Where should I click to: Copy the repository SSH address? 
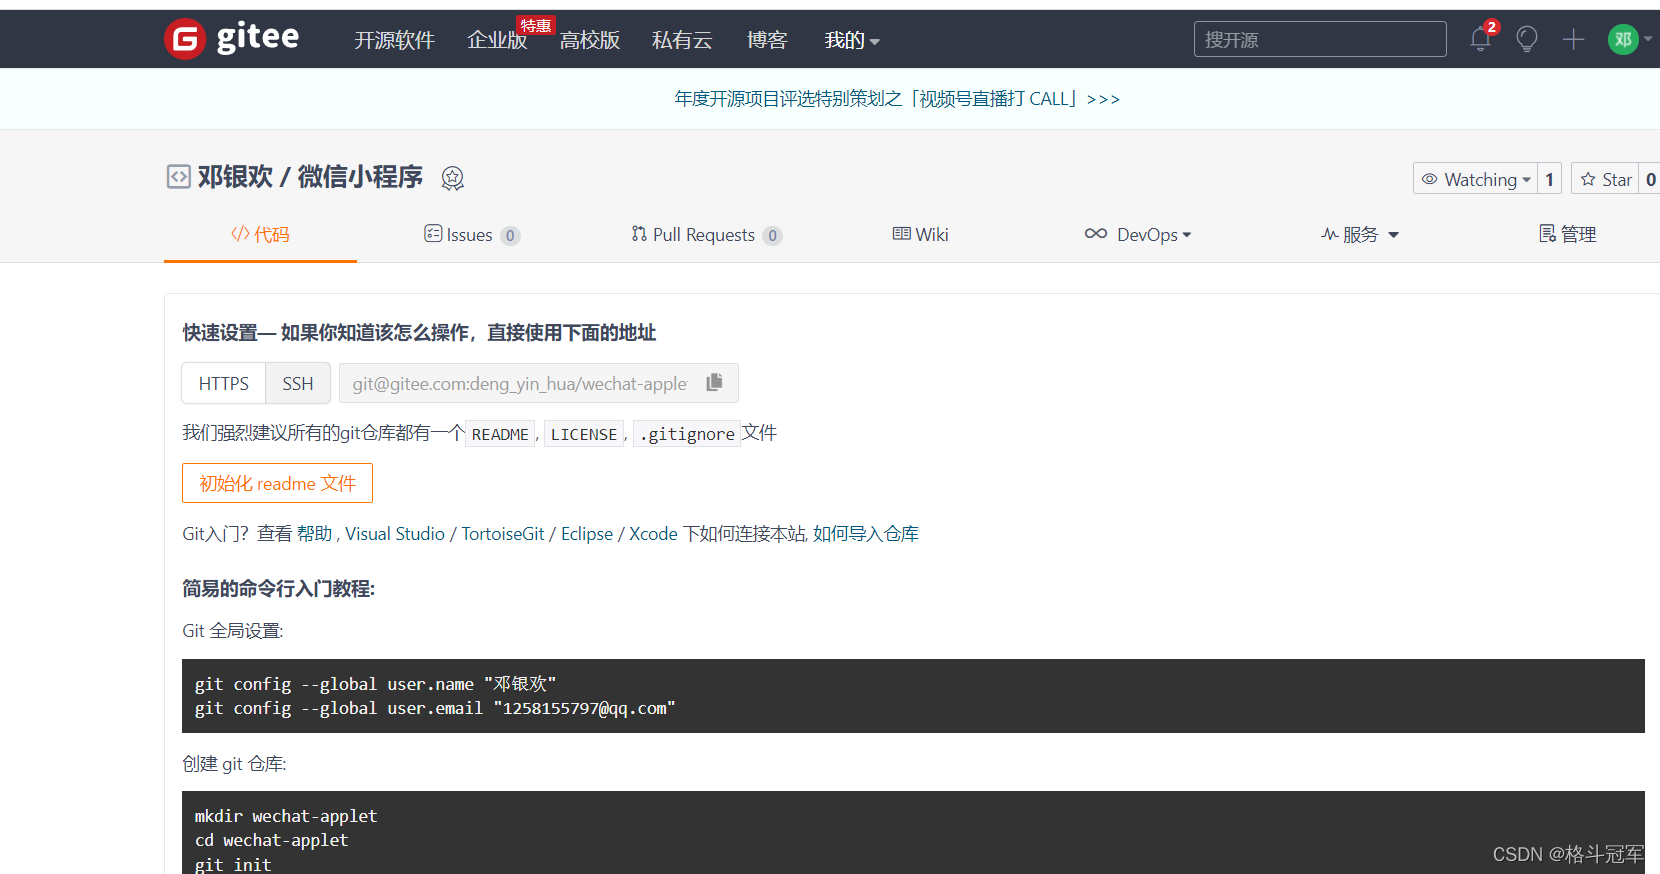pyautogui.click(x=714, y=383)
